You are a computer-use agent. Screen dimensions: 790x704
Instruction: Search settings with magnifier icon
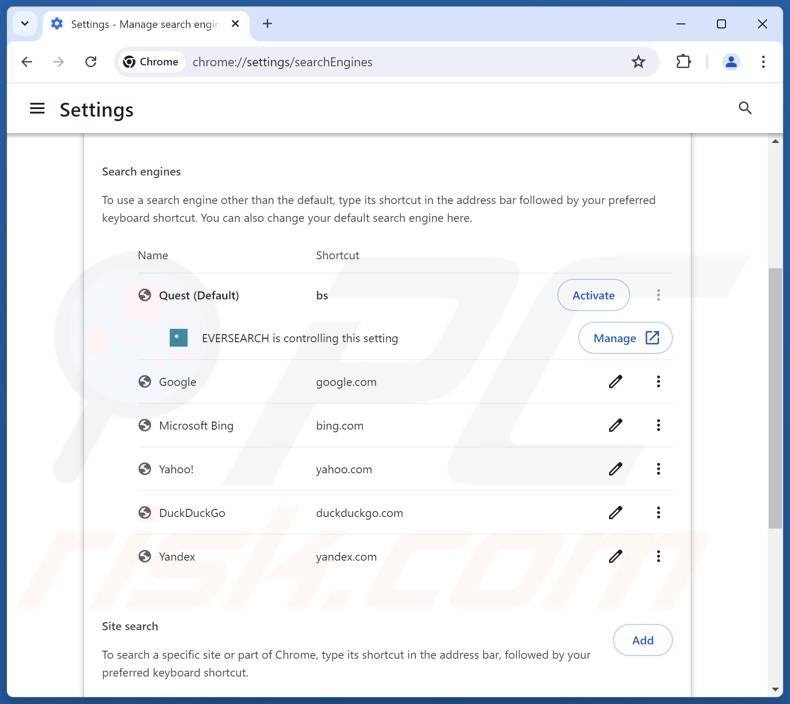point(745,108)
